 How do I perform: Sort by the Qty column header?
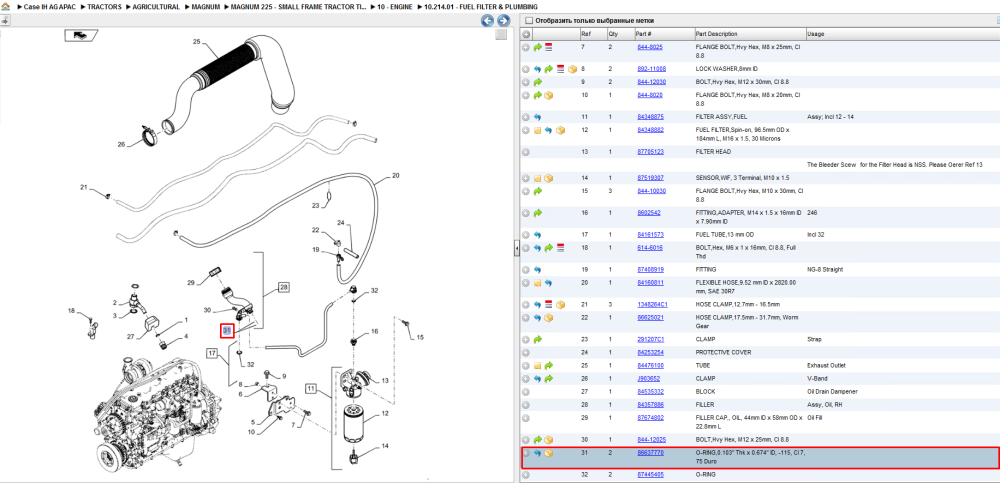point(619,34)
